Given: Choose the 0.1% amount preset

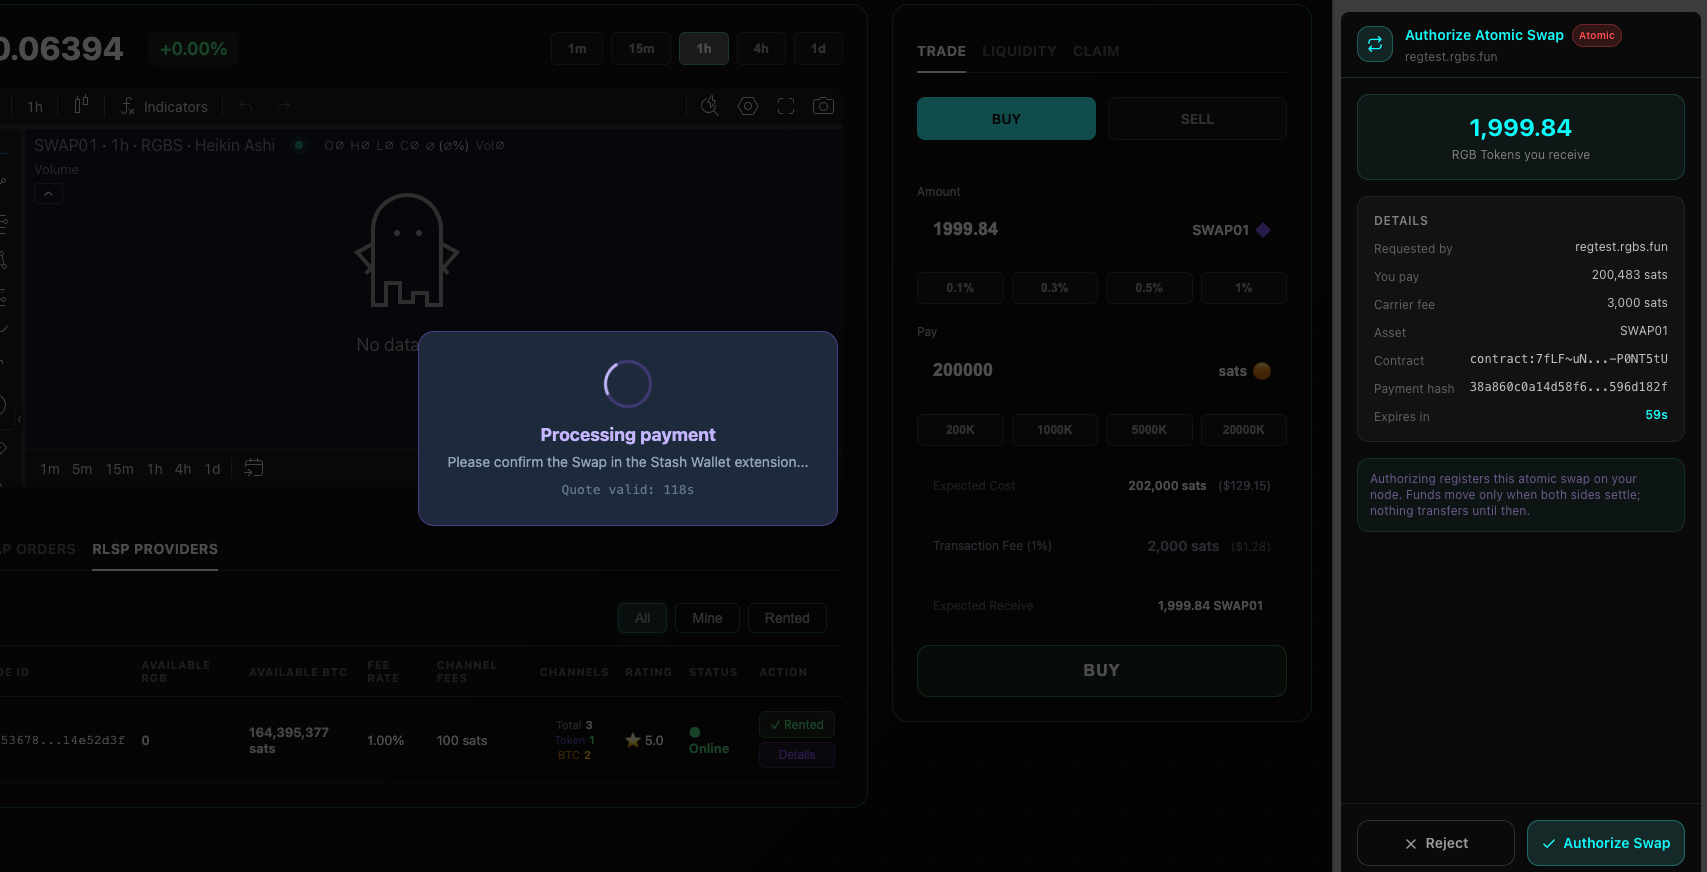Looking at the screenshot, I should [960, 288].
